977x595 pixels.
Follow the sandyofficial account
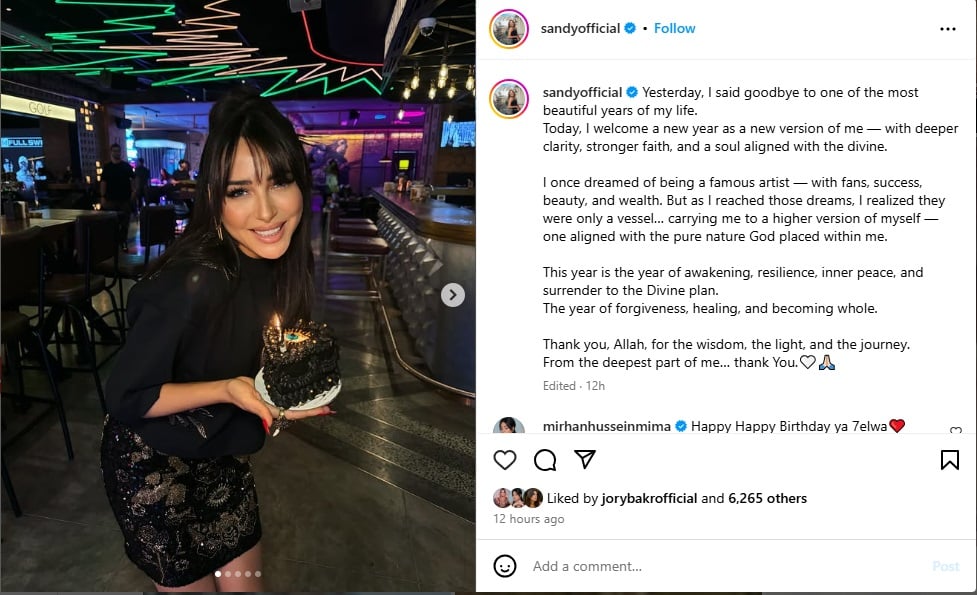674,29
